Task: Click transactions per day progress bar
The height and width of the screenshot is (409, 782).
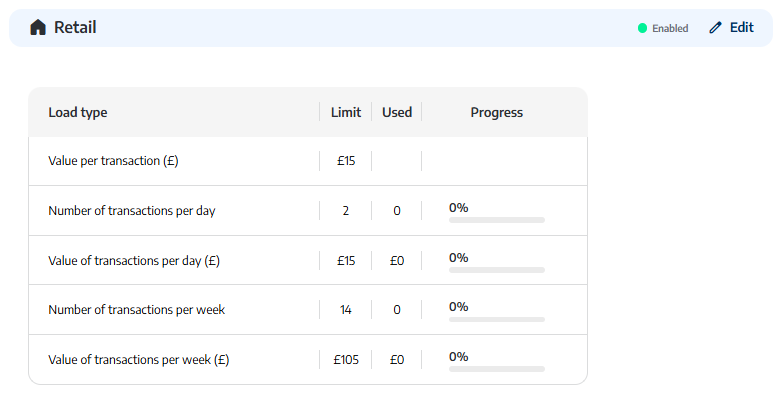Action: 497,220
